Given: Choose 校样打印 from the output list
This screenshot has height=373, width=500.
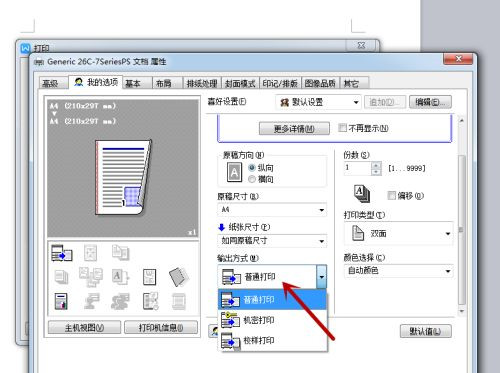Looking at the screenshot, I should point(273,341).
